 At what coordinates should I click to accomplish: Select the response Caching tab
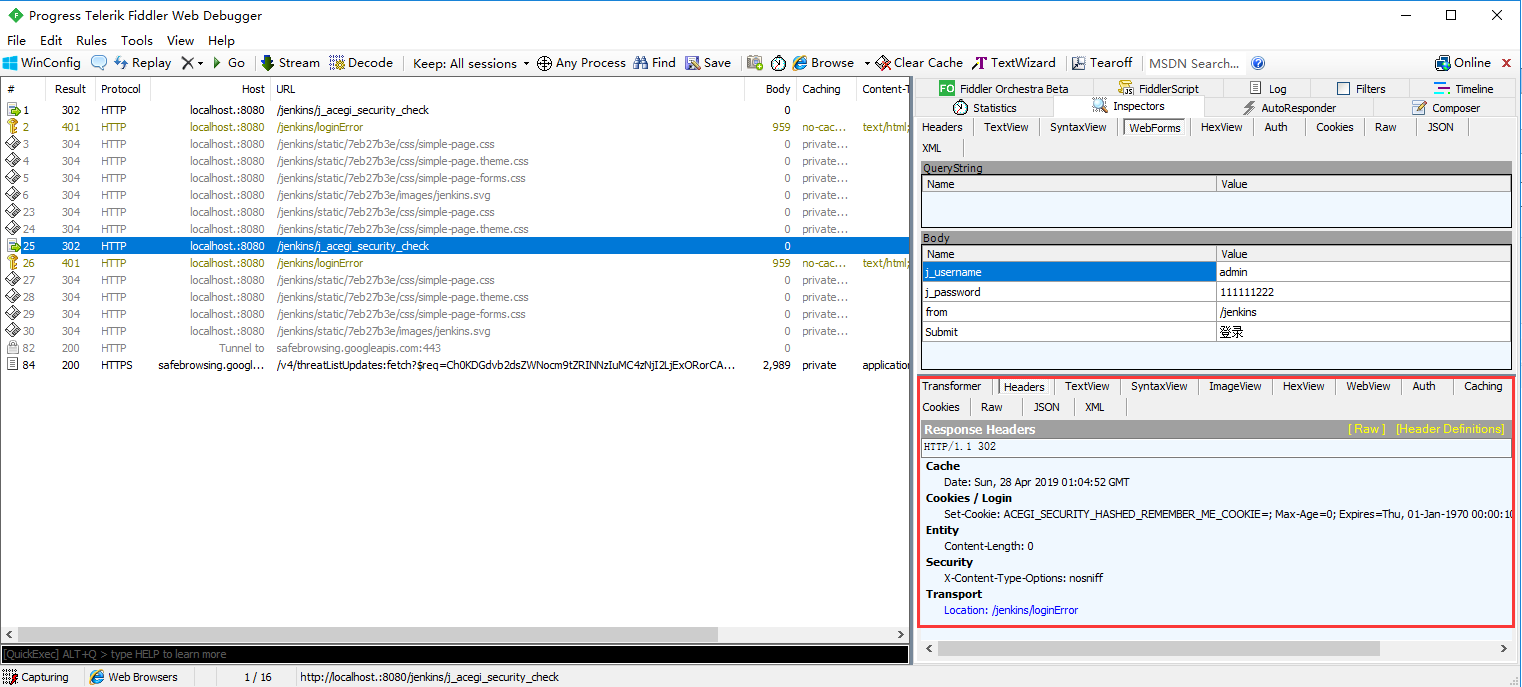(x=1483, y=386)
